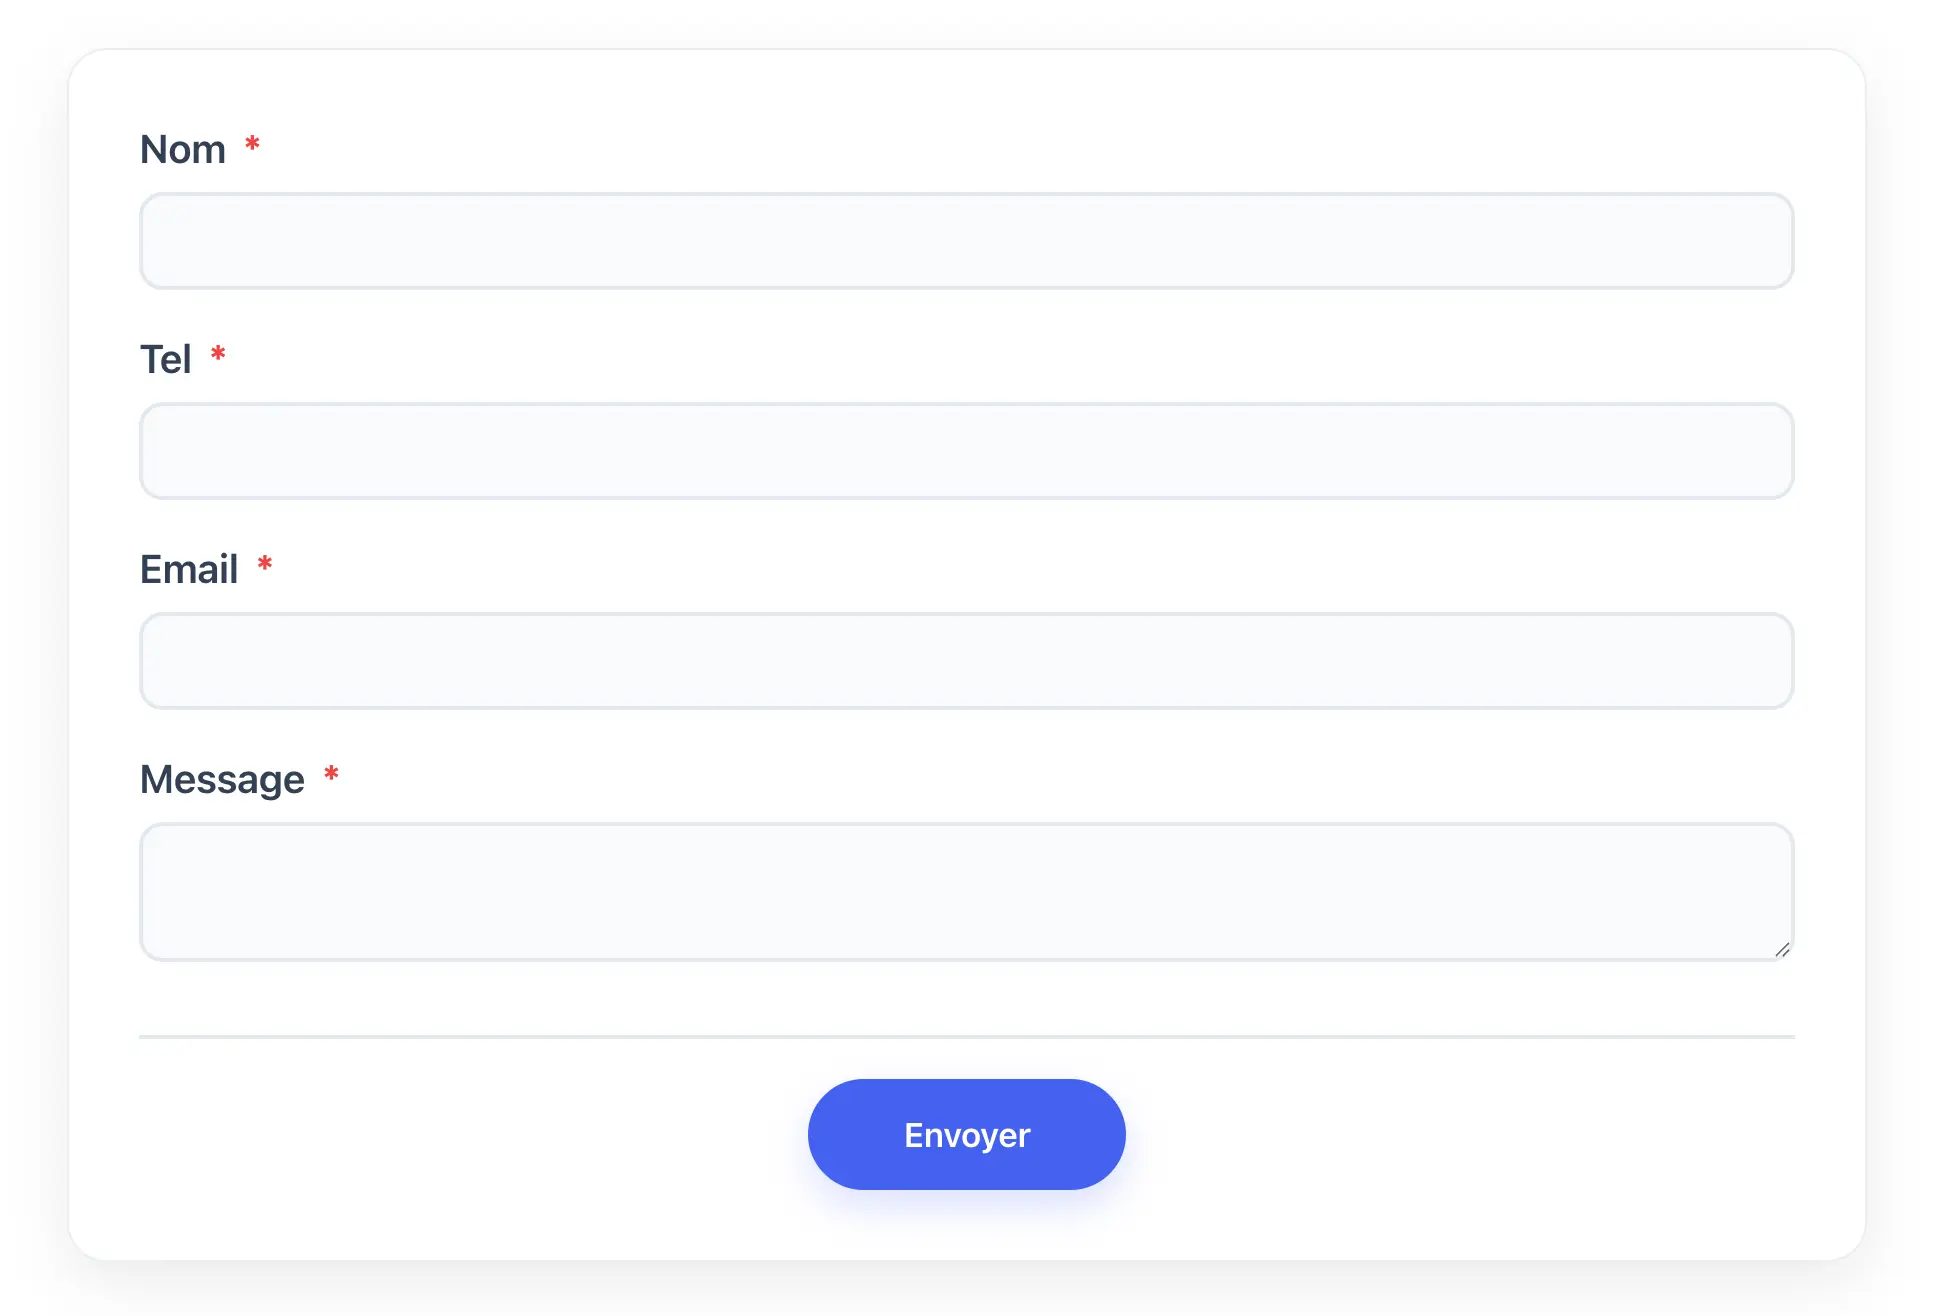Click the Message textarea resize handle
The height and width of the screenshot is (1316, 1934).
[x=1781, y=950]
